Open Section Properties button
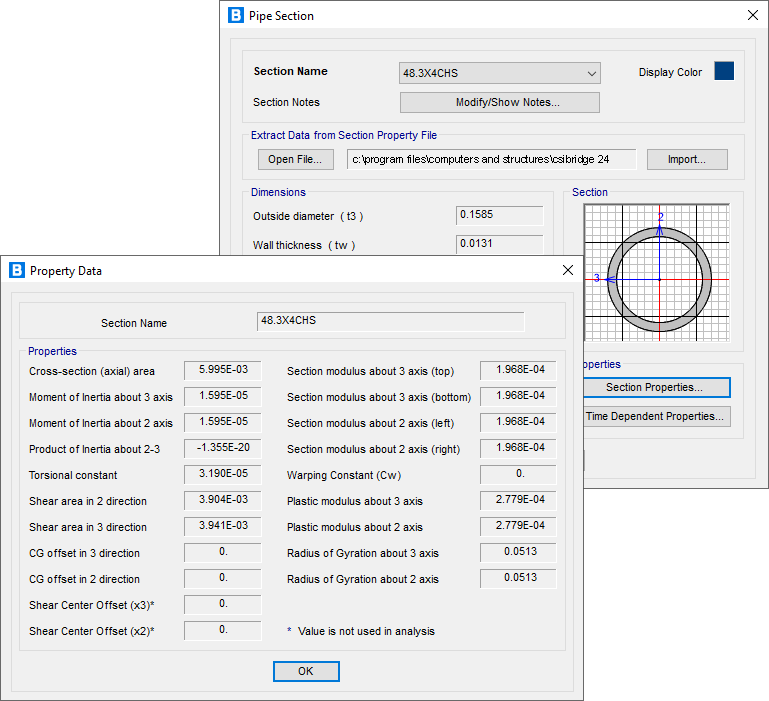This screenshot has height=701, width=769. pos(657,387)
